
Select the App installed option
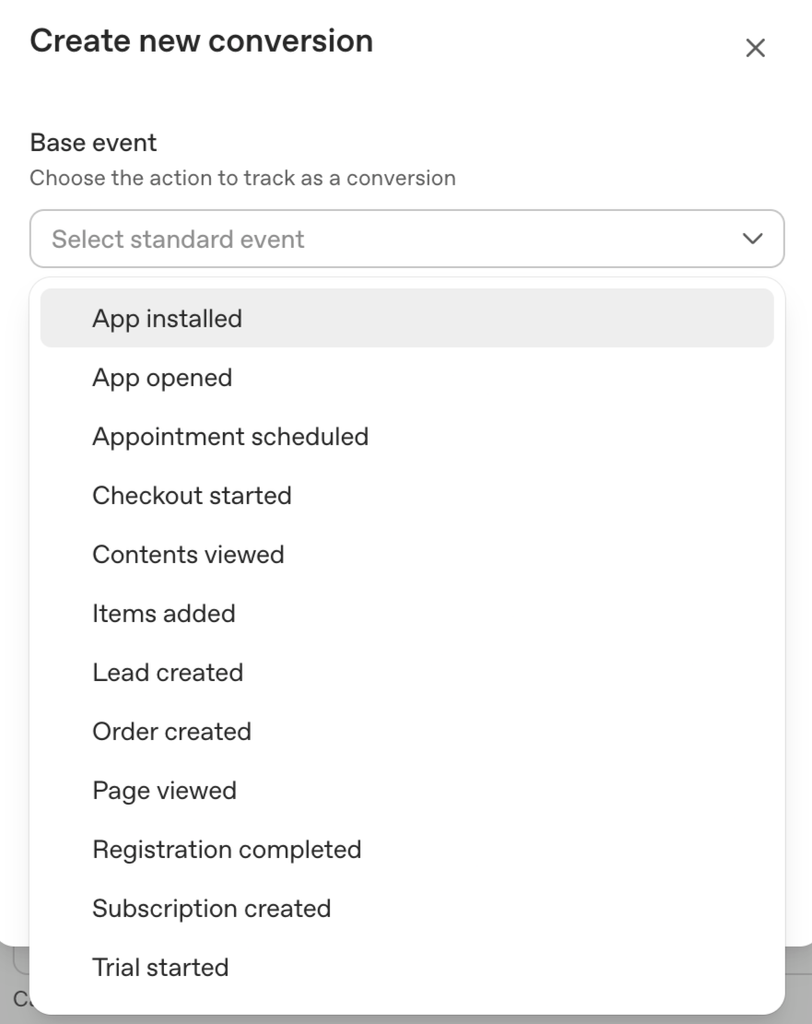406,318
